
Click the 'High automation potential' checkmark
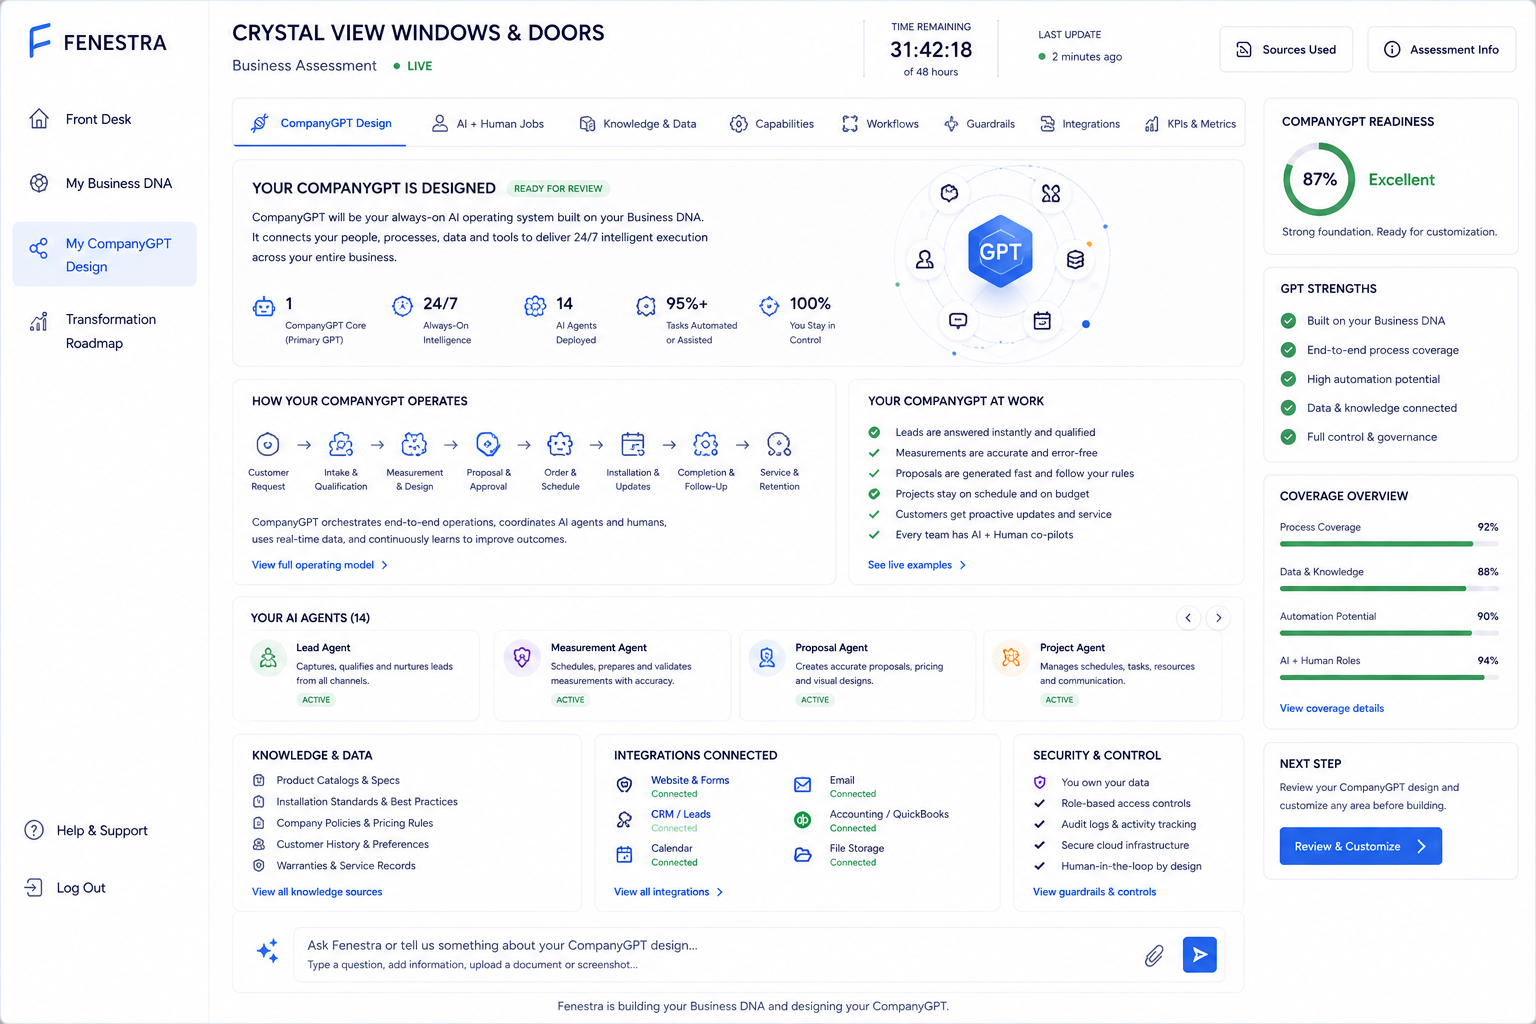click(x=1289, y=379)
